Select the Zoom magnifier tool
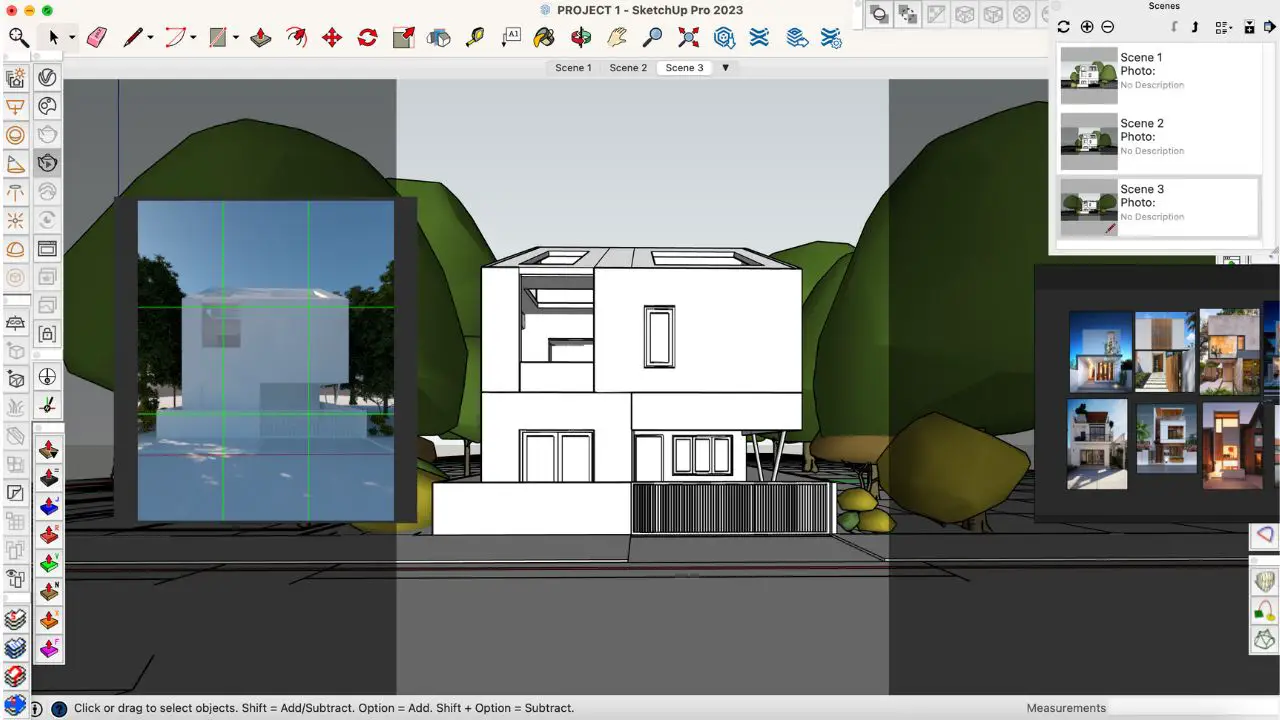Viewport: 1280px width, 720px height. 652,38
